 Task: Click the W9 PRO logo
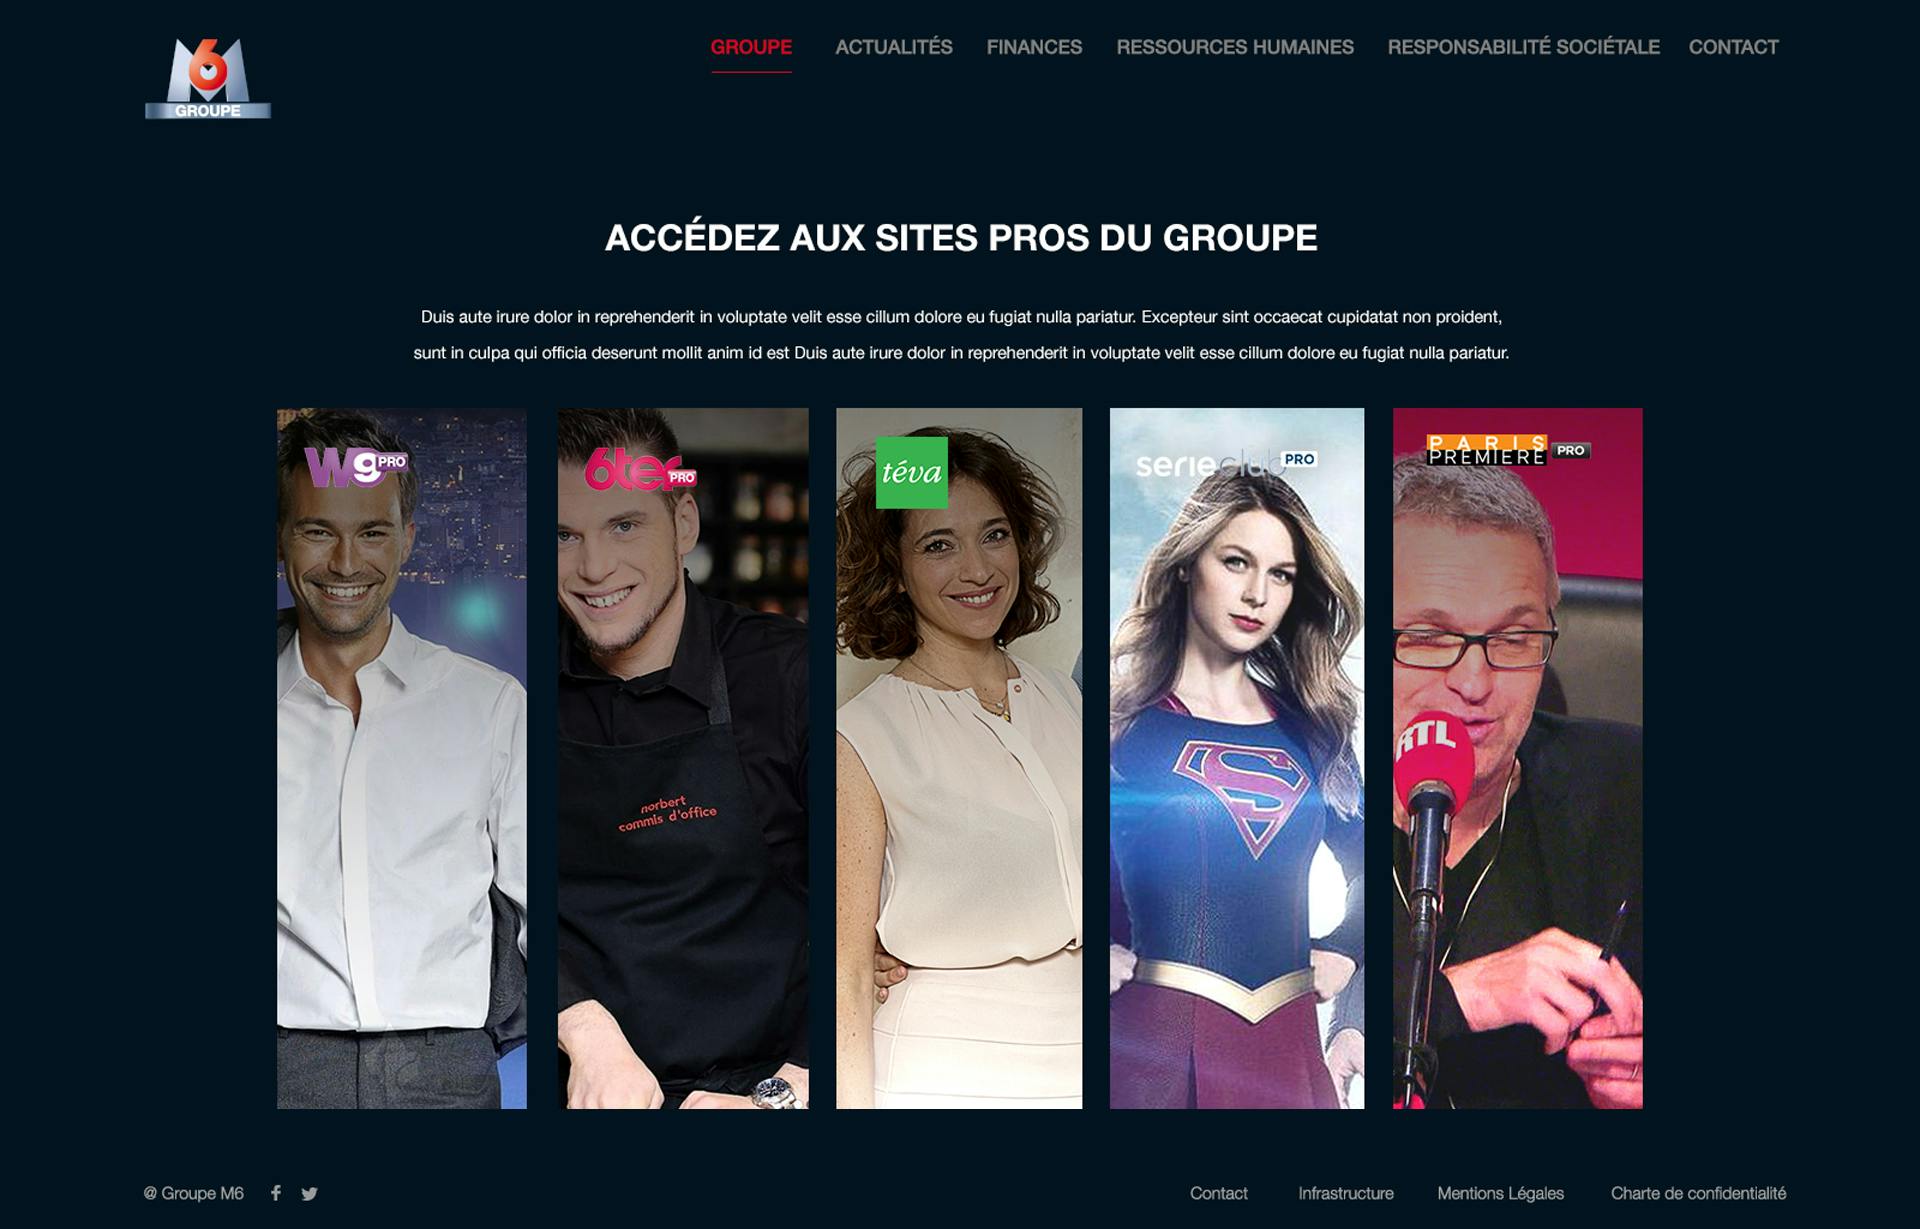pyautogui.click(x=356, y=466)
